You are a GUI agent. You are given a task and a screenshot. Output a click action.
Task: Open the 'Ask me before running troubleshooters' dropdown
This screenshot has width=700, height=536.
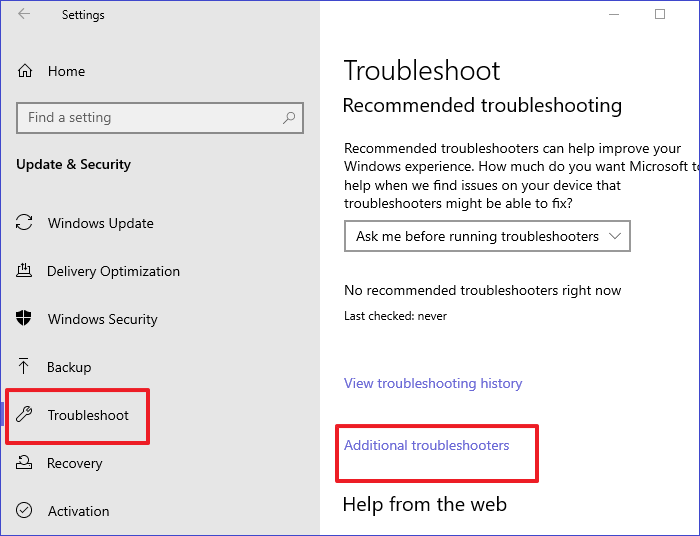487,237
